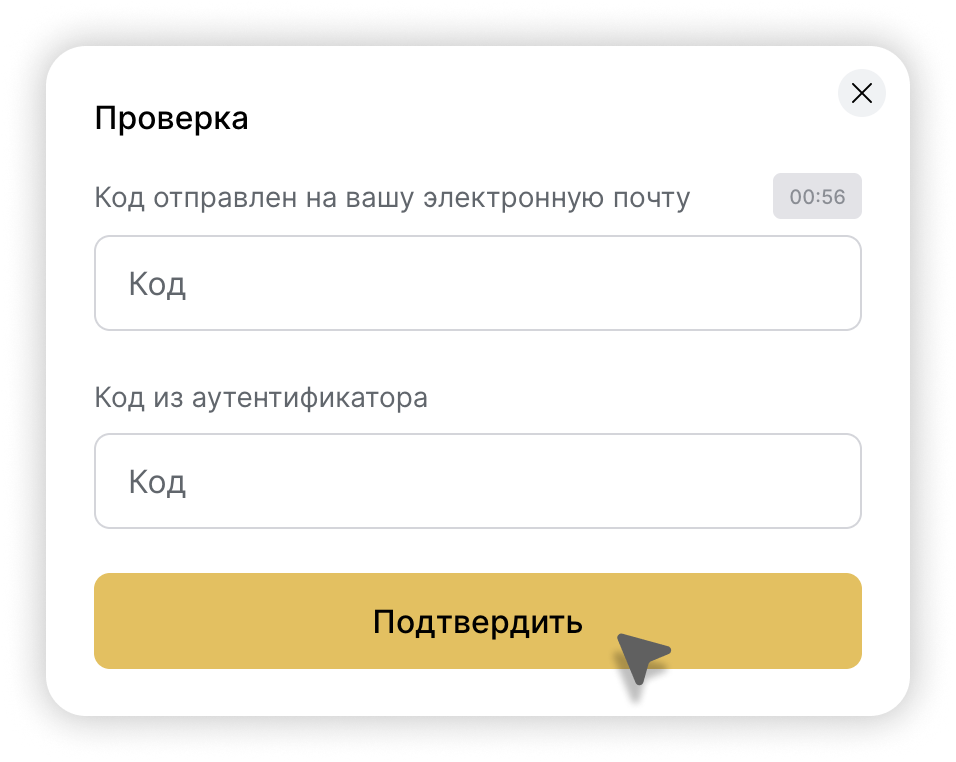Dismiss the verification popup using the cross icon
The image size is (956, 762).
(861, 93)
